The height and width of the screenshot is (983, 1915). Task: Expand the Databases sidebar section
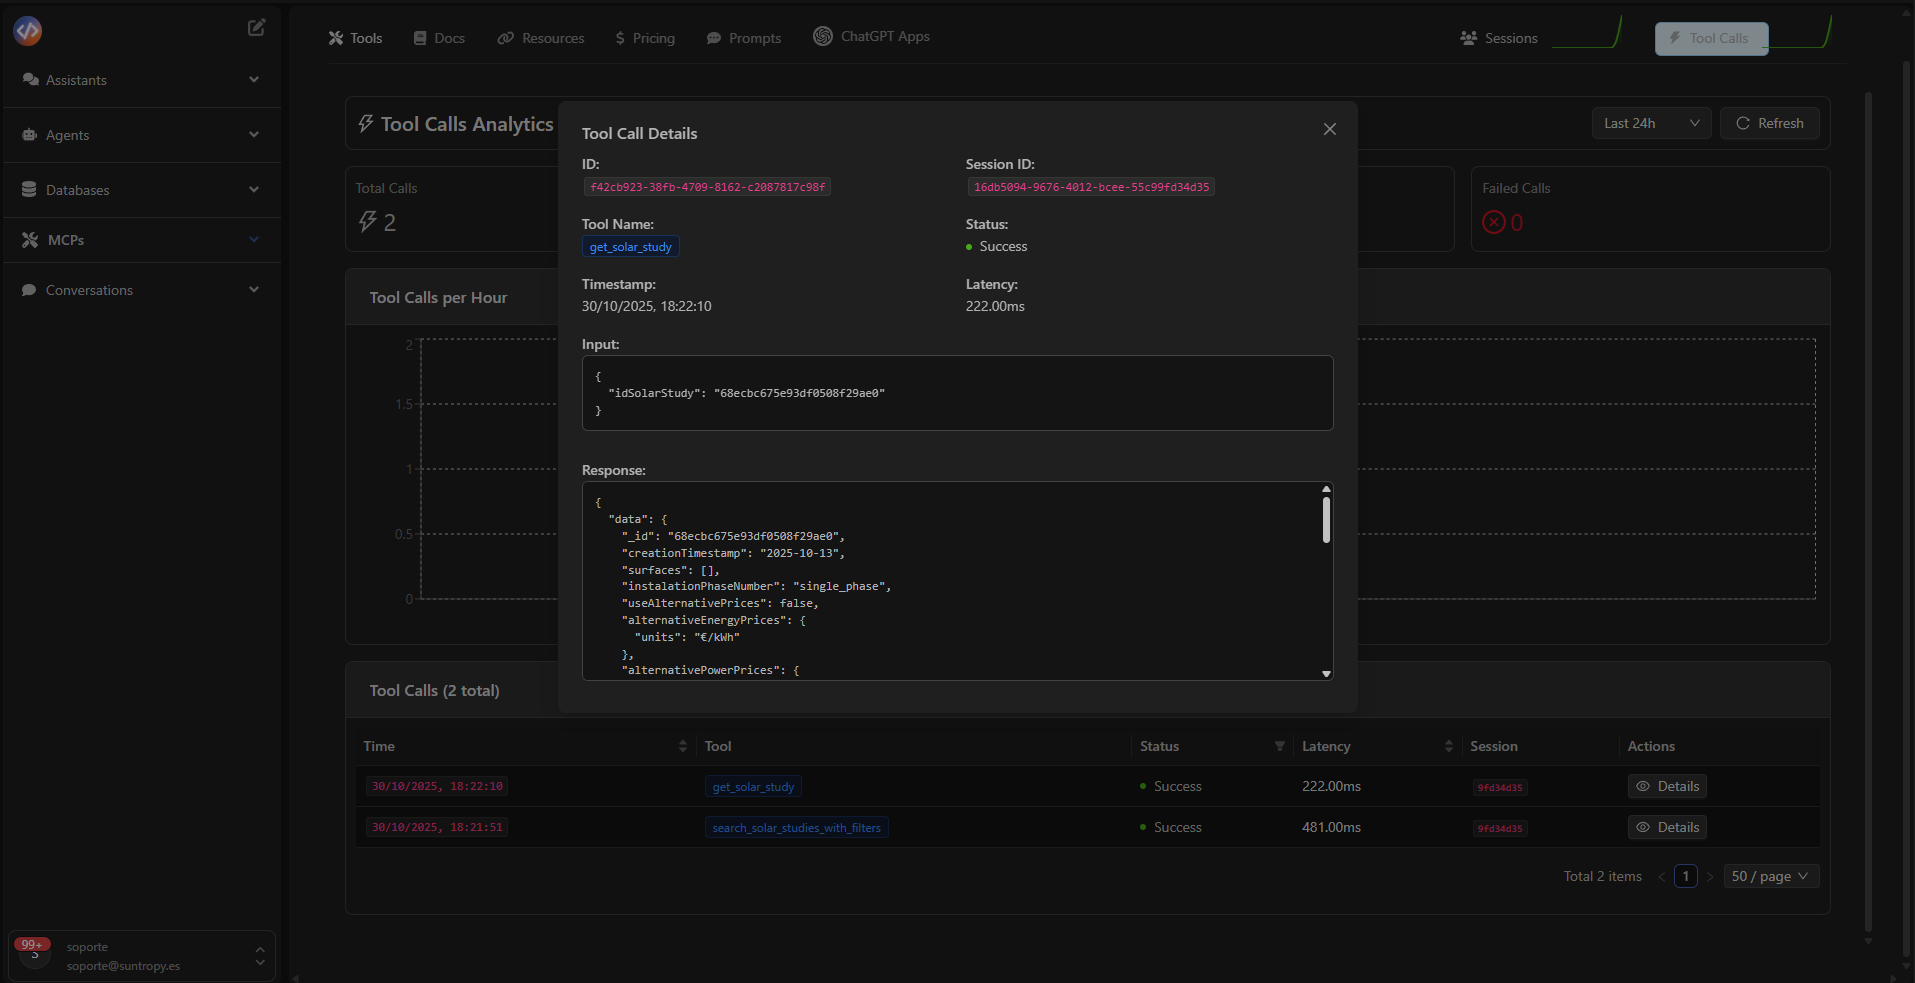click(141, 190)
